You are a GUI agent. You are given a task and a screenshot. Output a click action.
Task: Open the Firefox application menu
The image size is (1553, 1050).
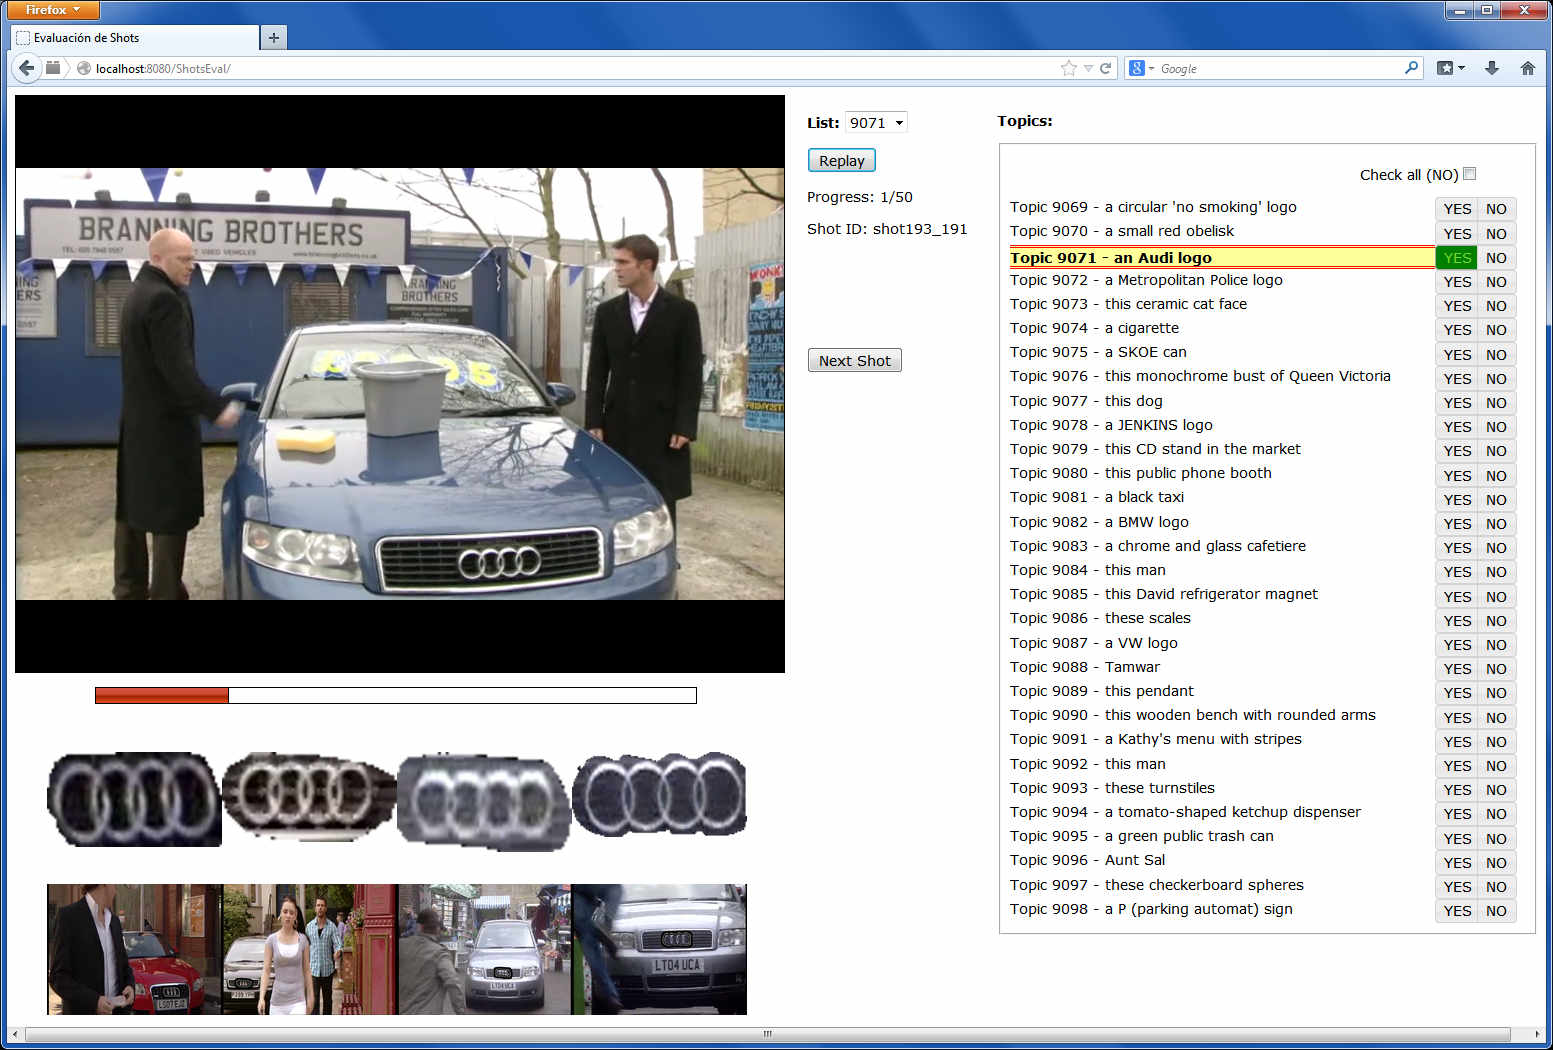53,10
